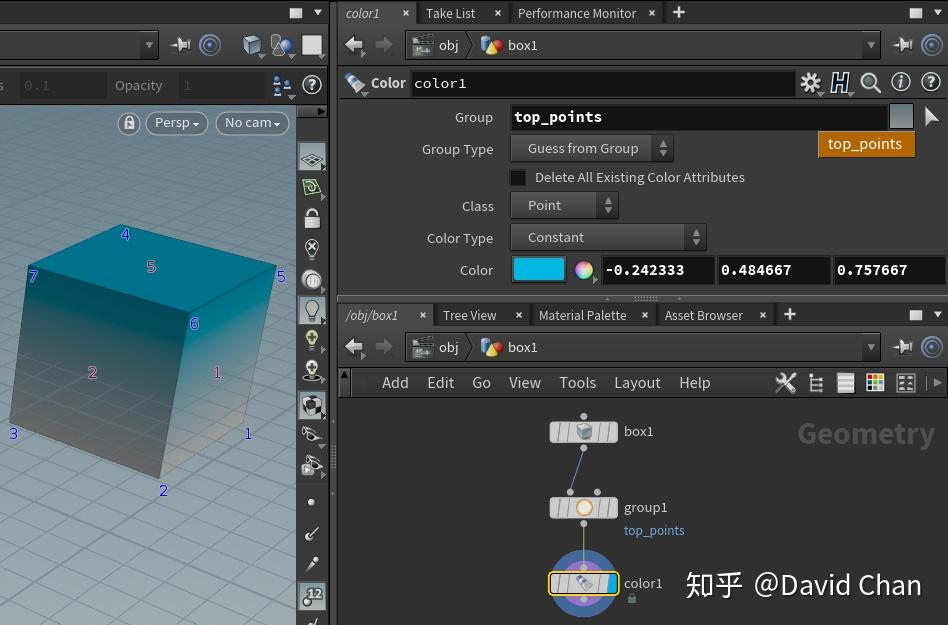Toggle the Delete All Existing Color Attributes checkbox
948x625 pixels.
(517, 177)
